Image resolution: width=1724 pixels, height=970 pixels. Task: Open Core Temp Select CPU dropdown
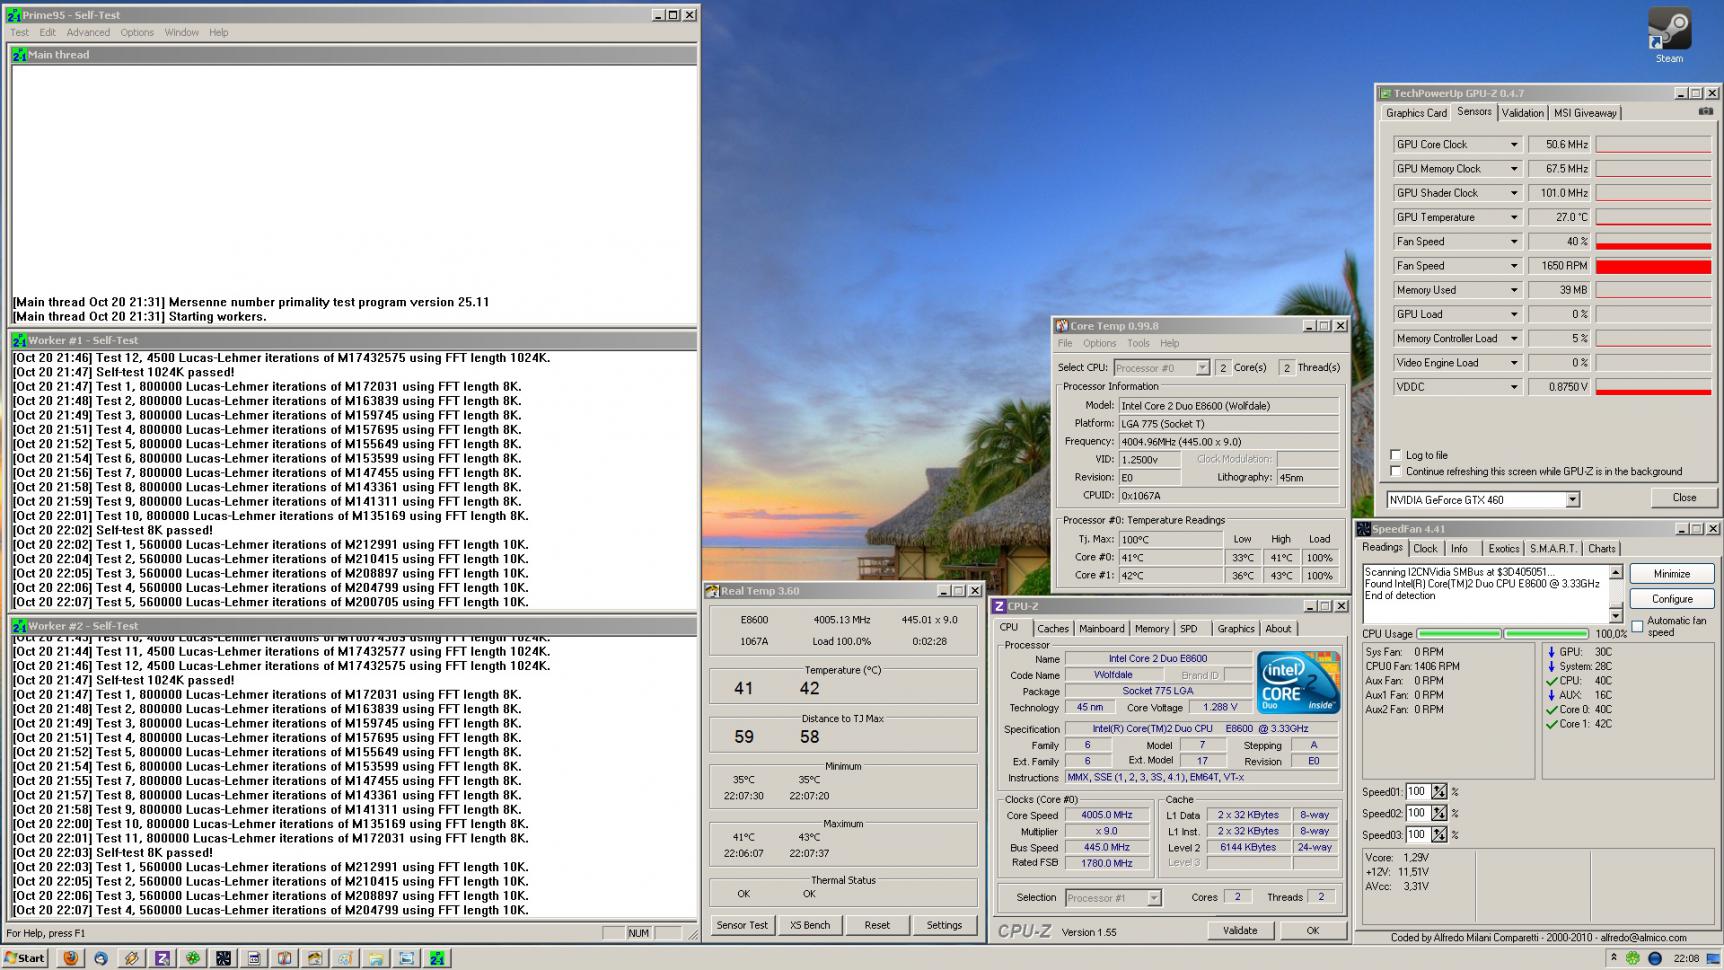pyautogui.click(x=1202, y=368)
